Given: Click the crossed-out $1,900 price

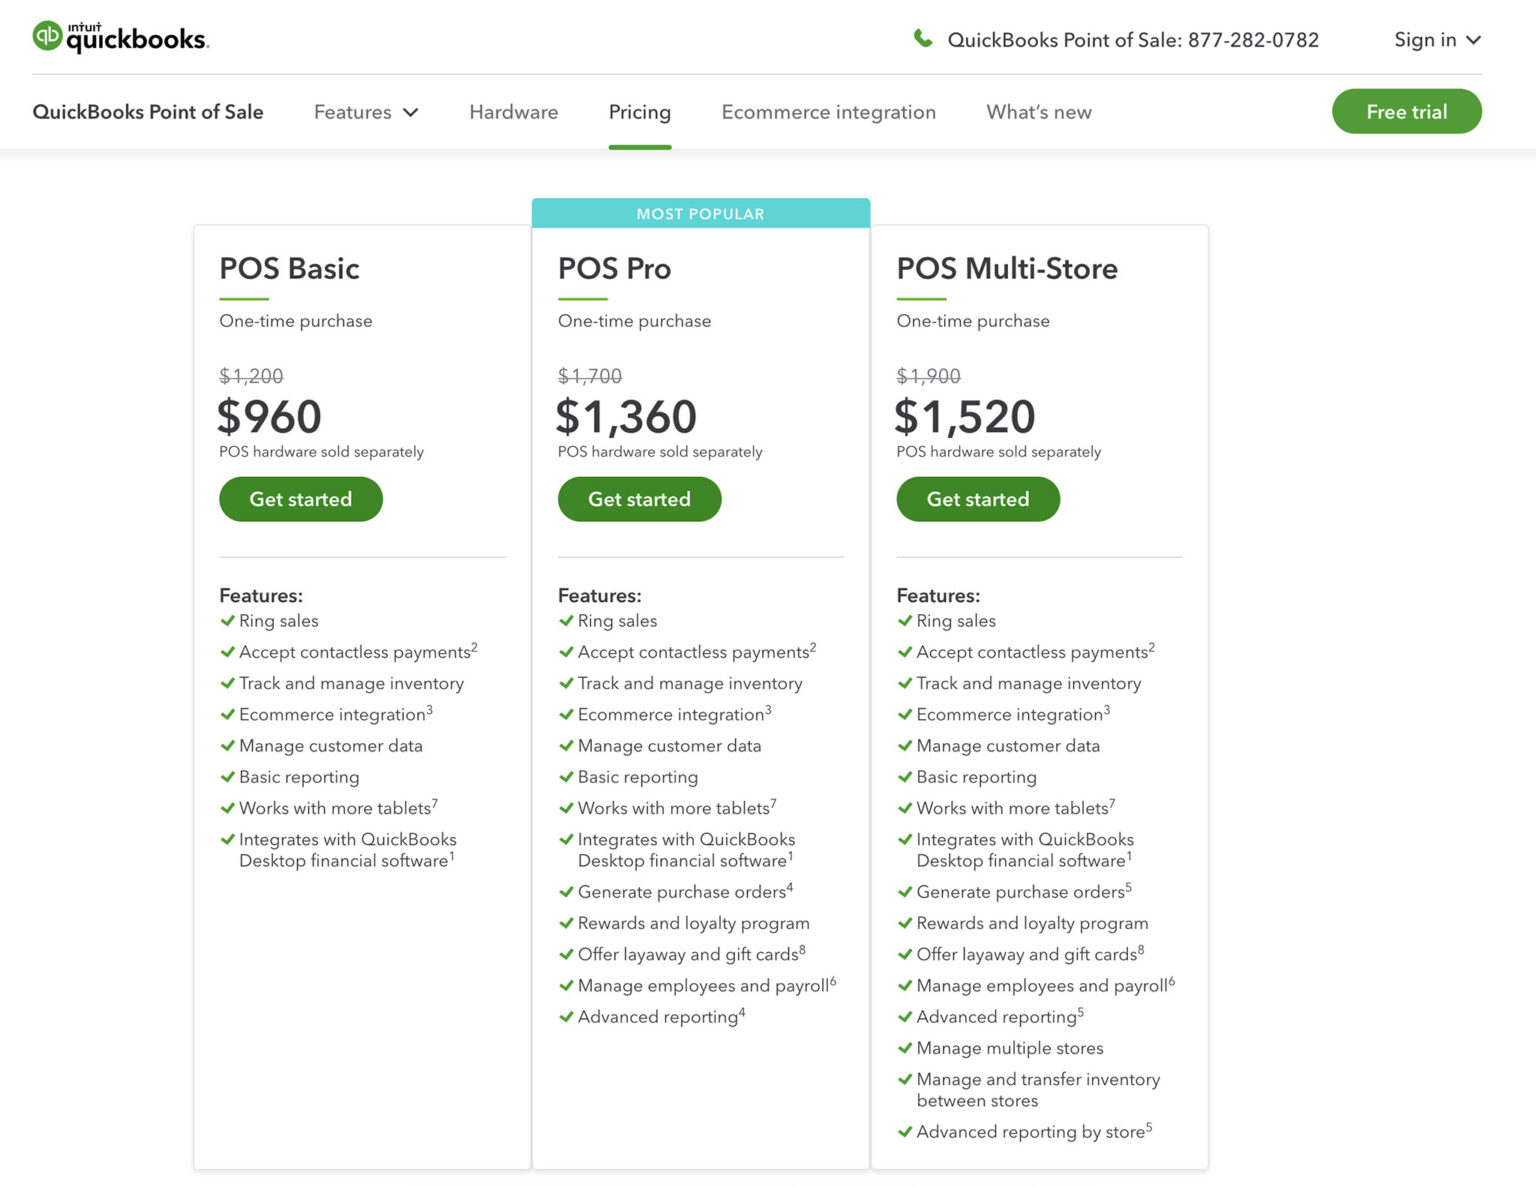Looking at the screenshot, I should (x=929, y=376).
